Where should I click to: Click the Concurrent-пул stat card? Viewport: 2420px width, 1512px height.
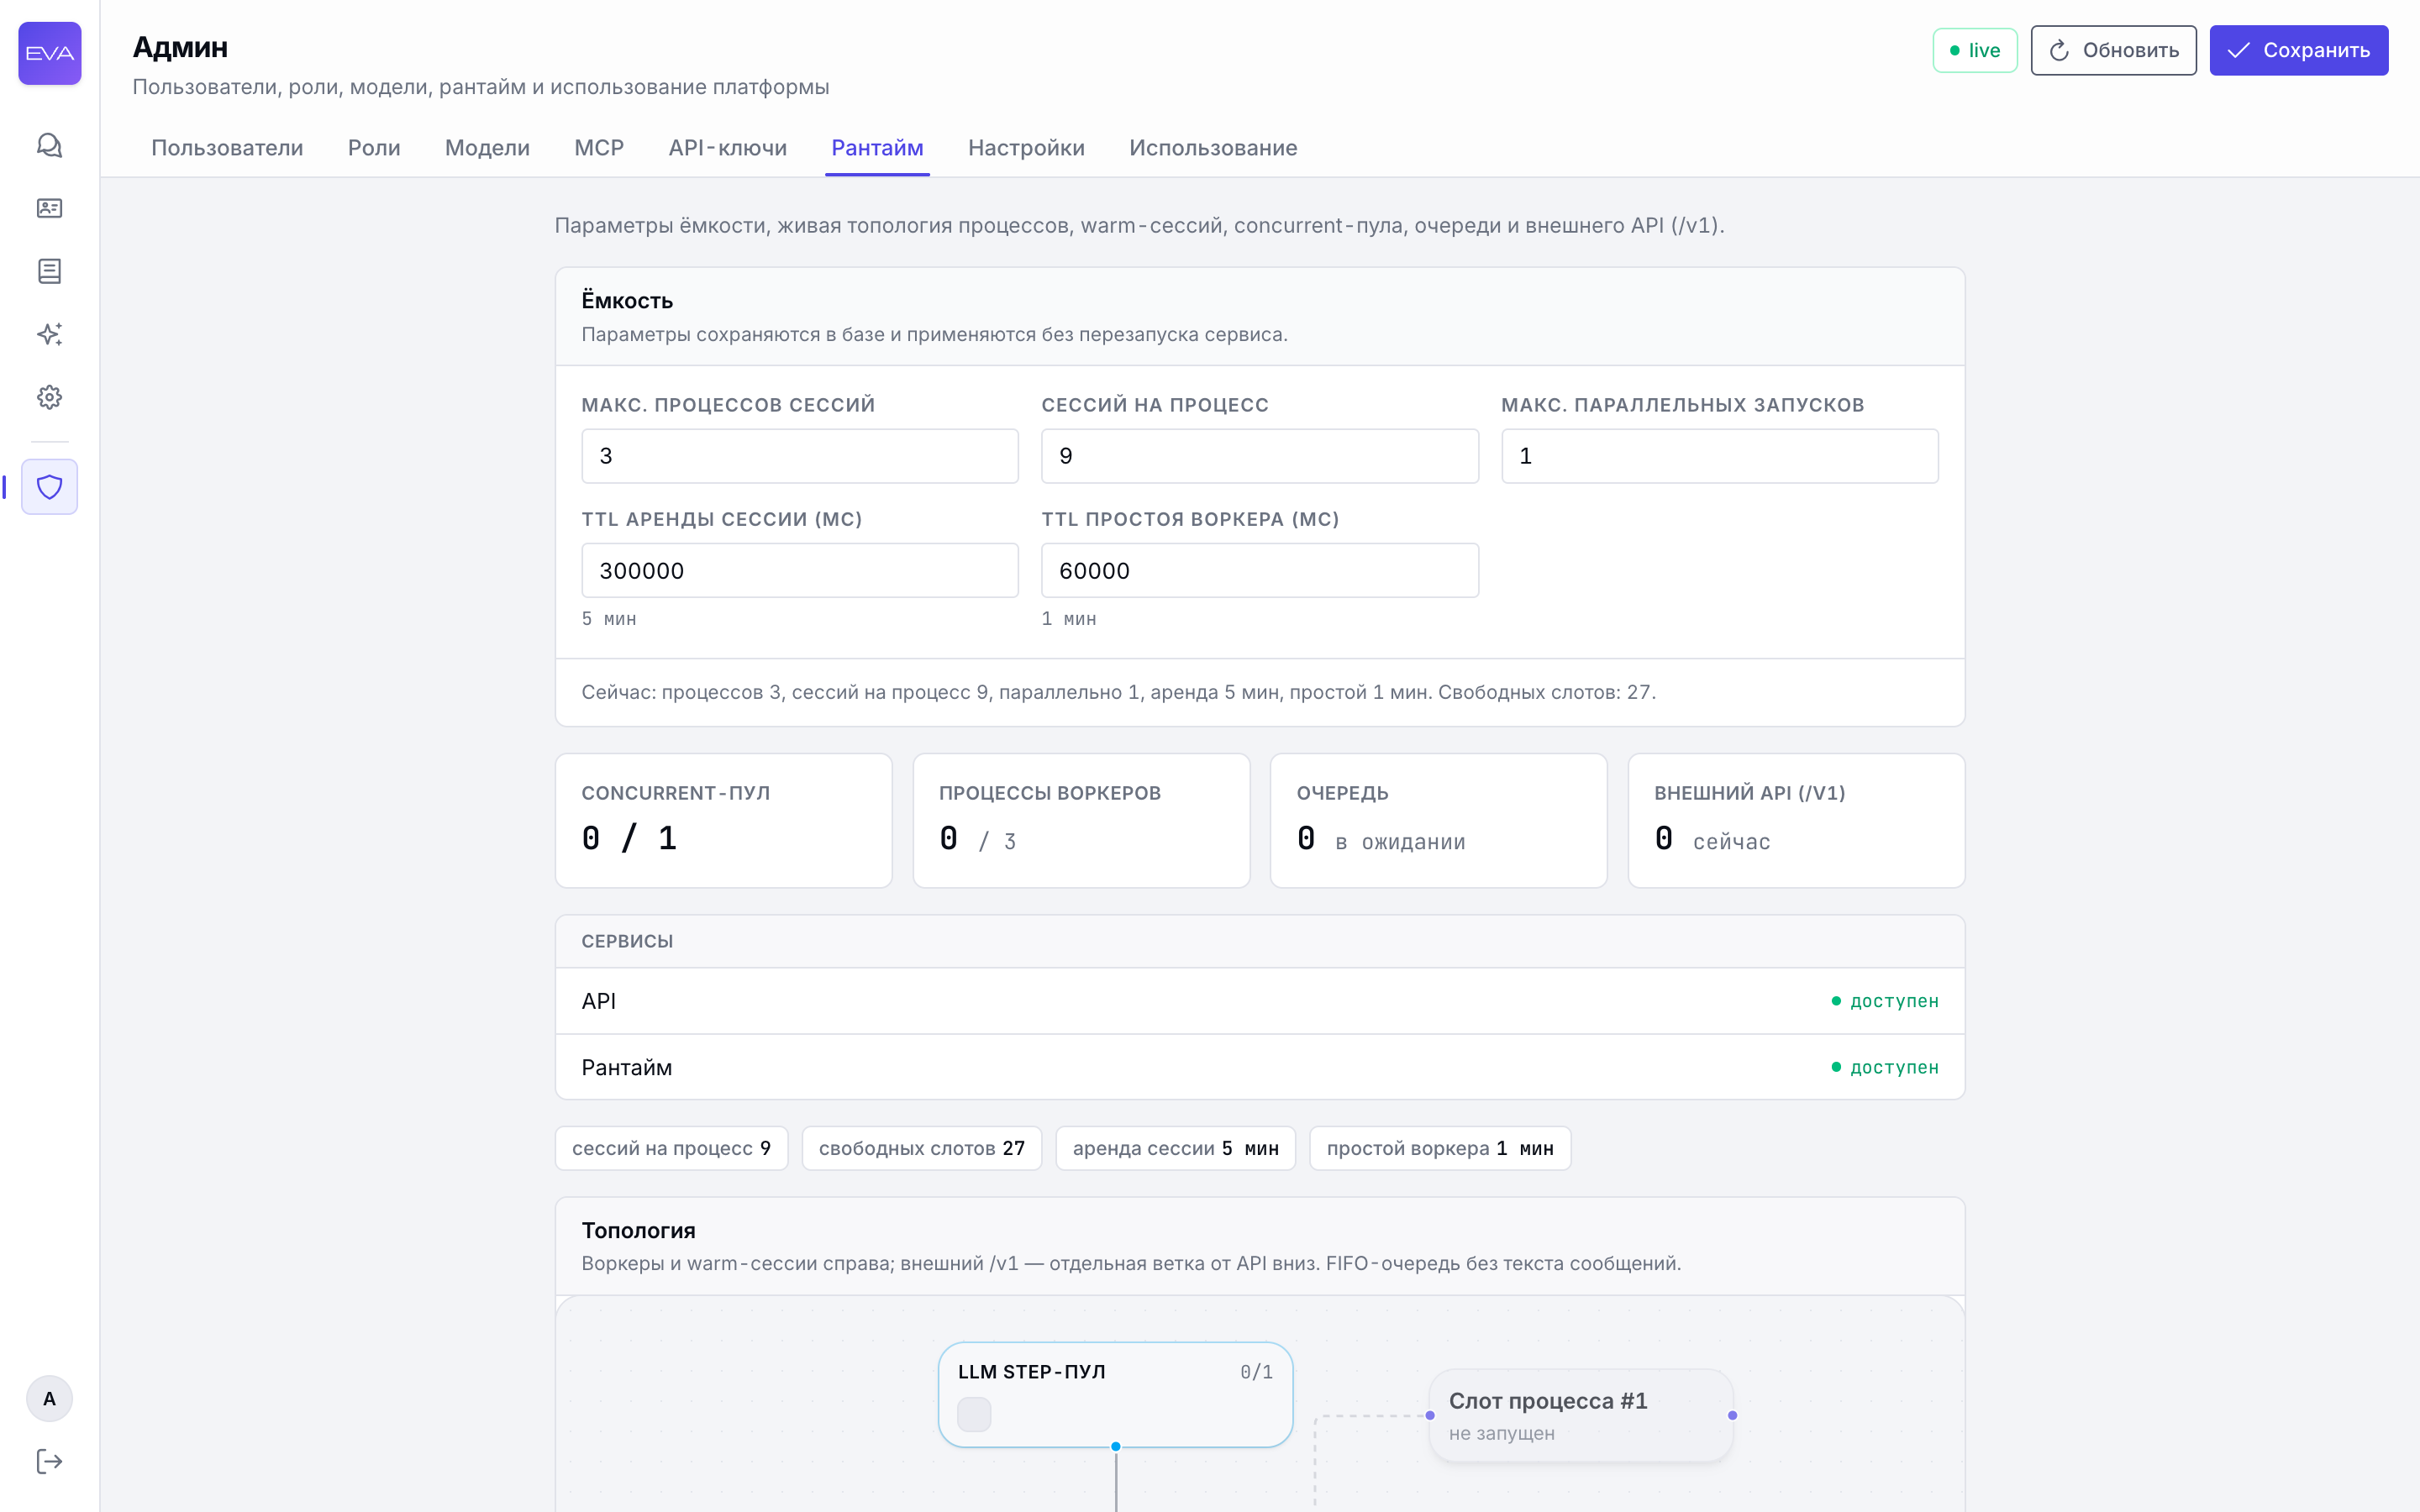(723, 820)
